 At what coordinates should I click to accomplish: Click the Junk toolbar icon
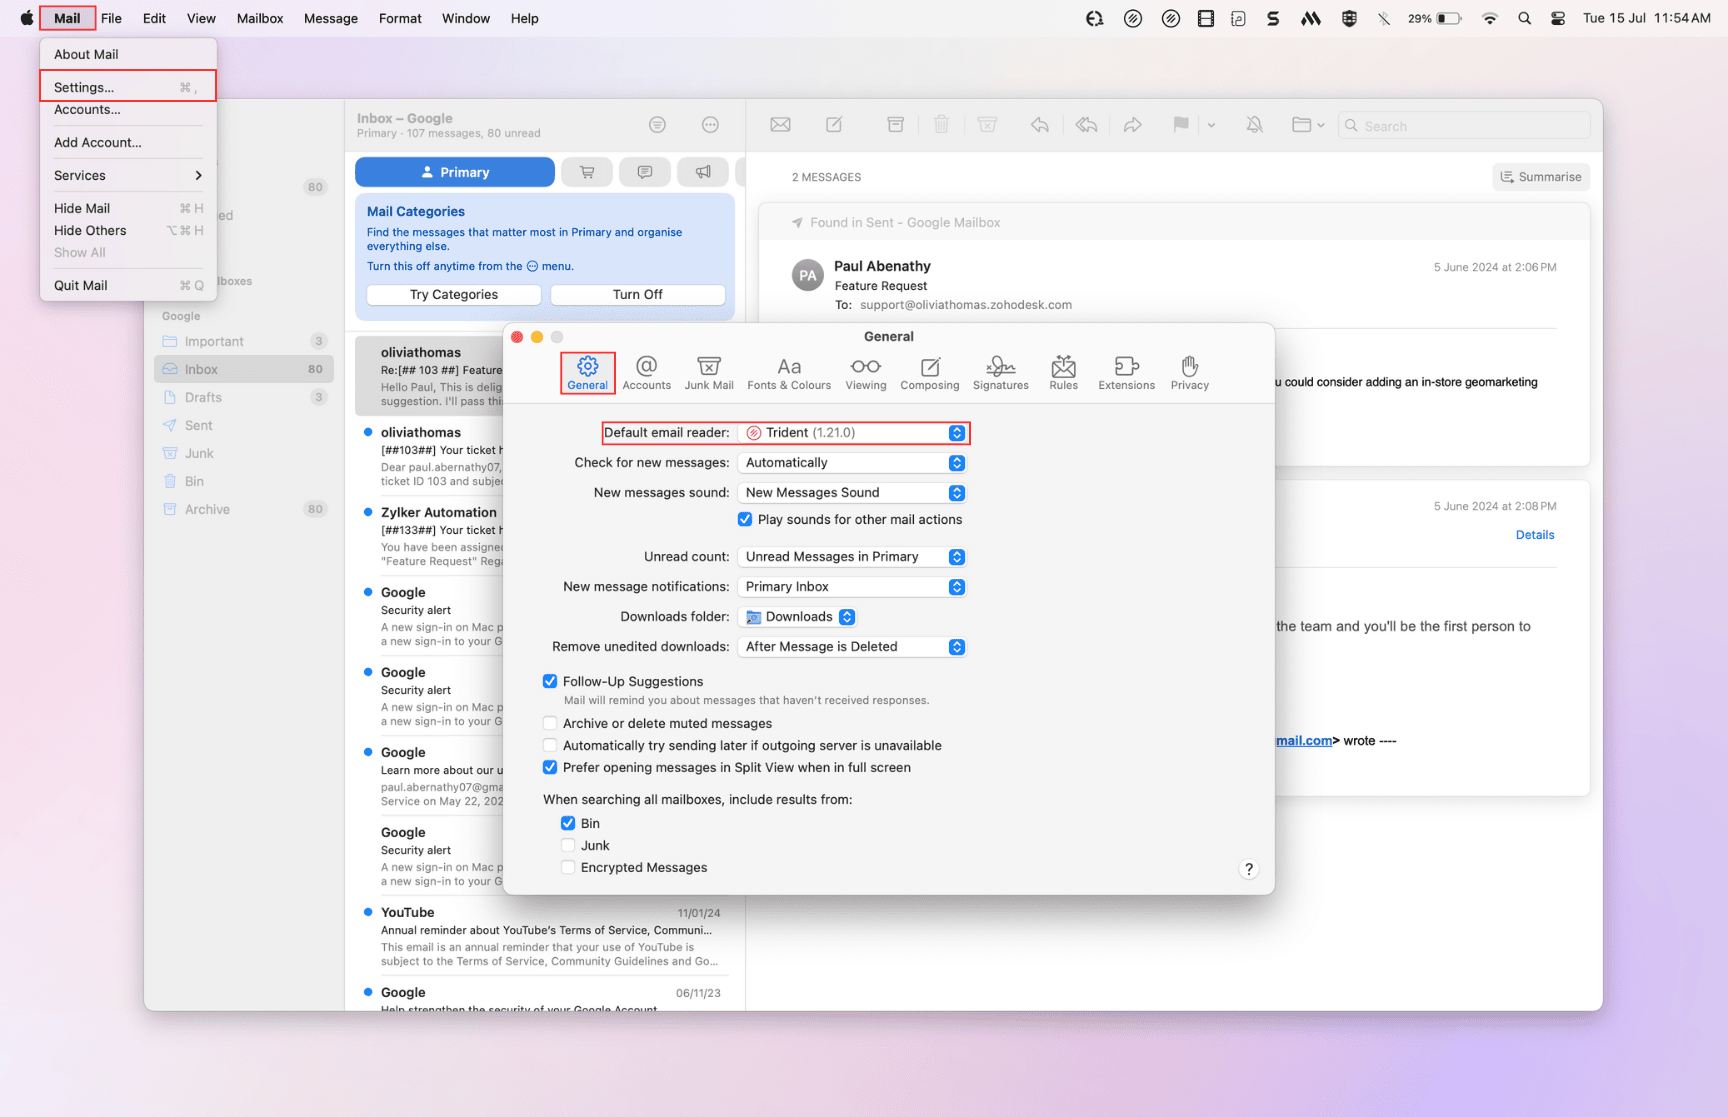click(x=987, y=125)
